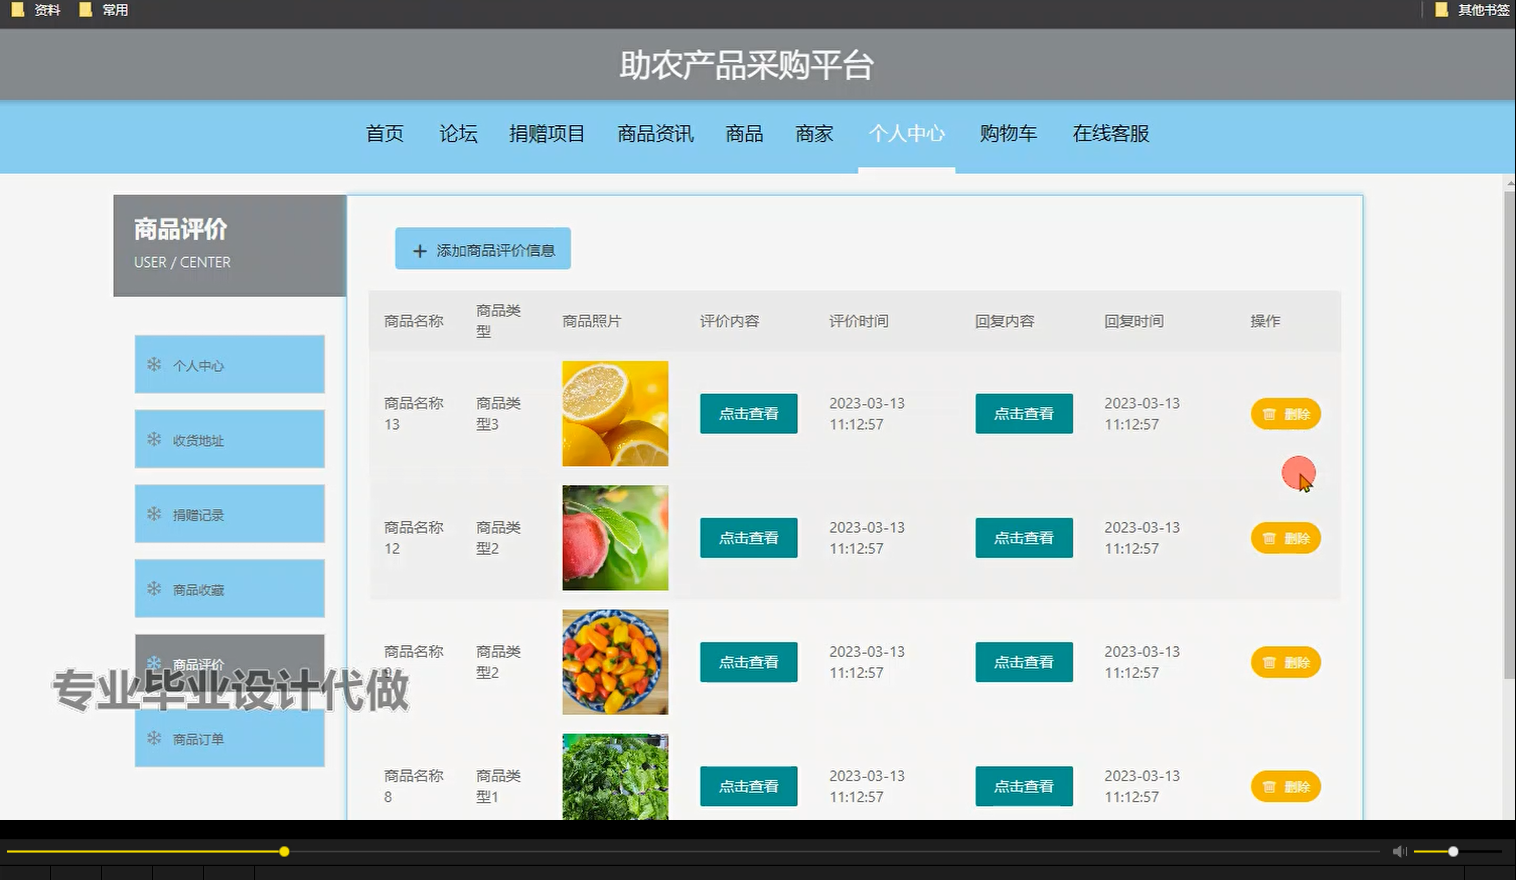Select the snowflake icon beside 个人中心 sidebar item
This screenshot has width=1516, height=880.
tap(153, 365)
